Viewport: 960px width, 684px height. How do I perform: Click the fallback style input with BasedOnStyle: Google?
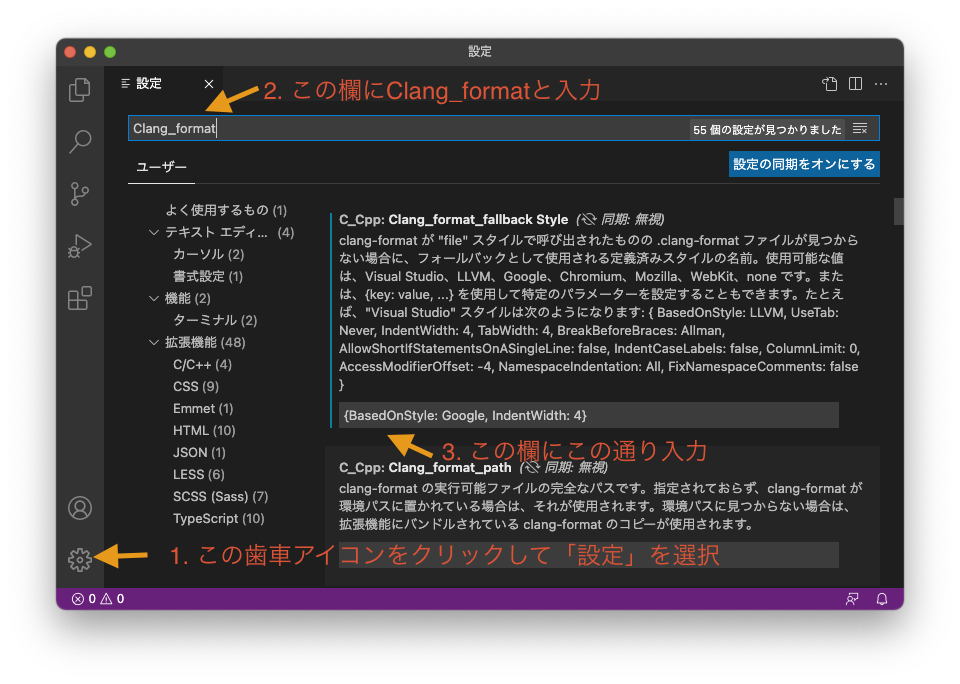(588, 415)
